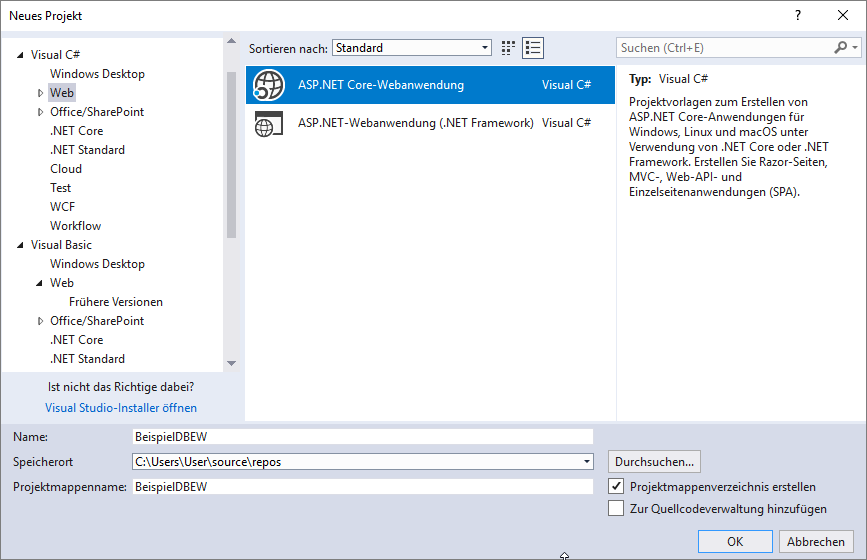Switch to small icons view
Image resolution: width=867 pixels, height=560 pixels.
508,48
